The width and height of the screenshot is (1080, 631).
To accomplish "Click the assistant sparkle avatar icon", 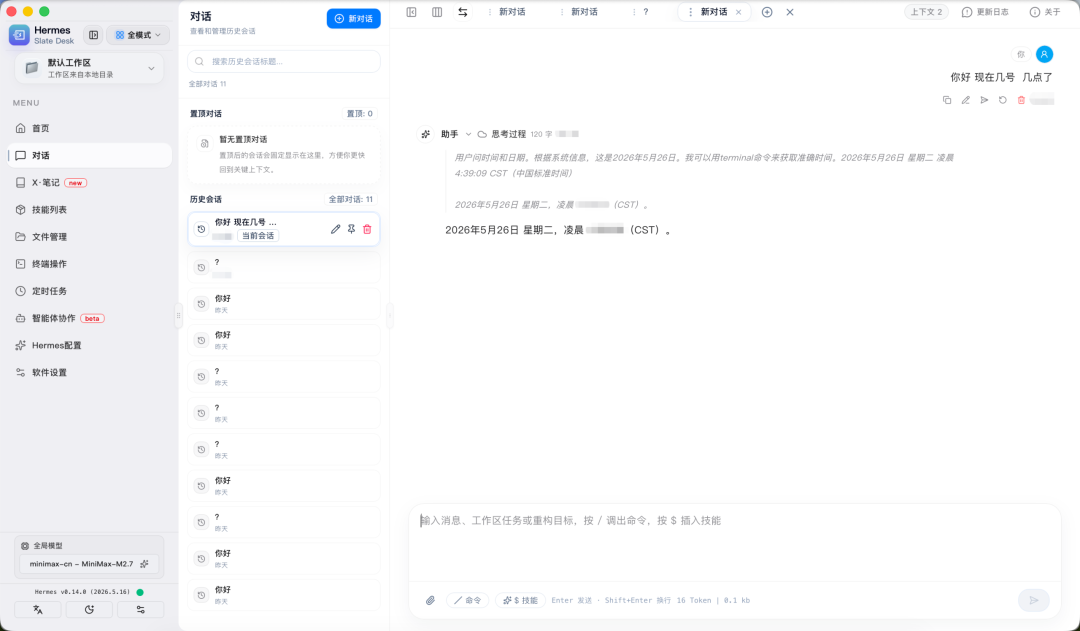I will [426, 134].
